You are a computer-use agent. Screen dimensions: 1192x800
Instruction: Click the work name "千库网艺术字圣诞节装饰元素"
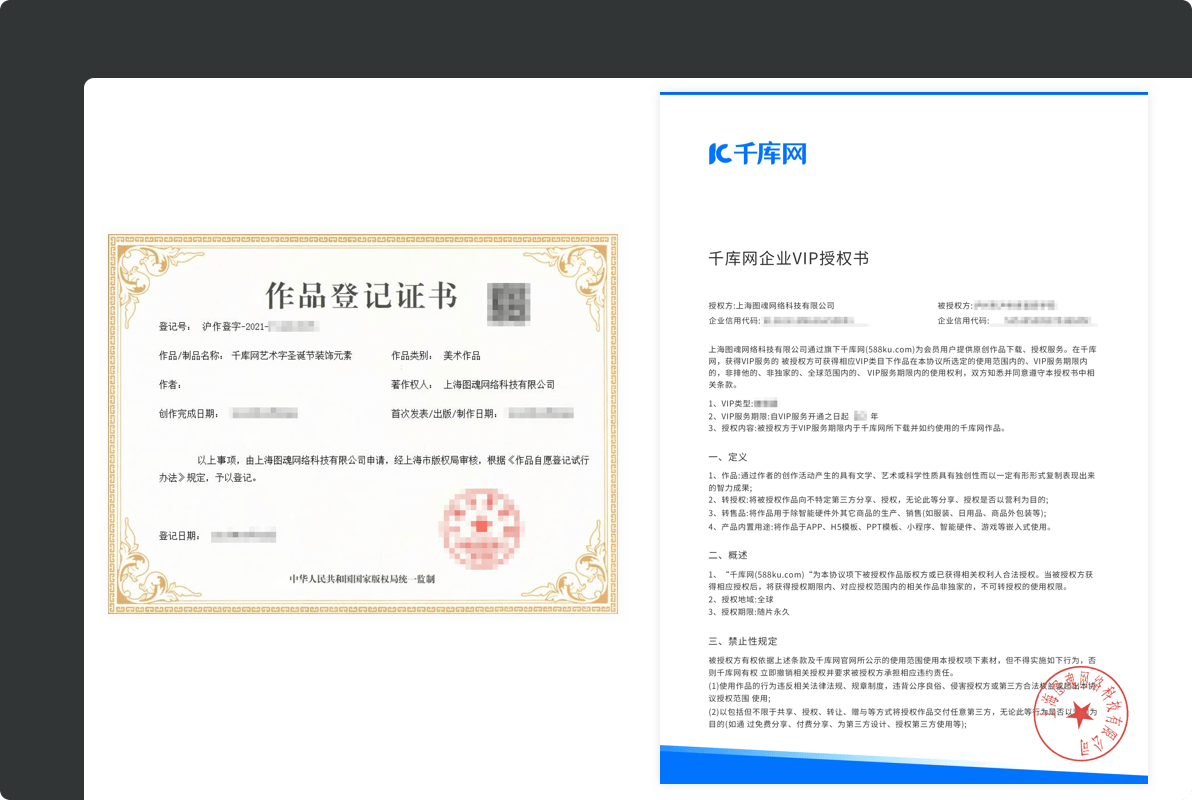pos(292,356)
